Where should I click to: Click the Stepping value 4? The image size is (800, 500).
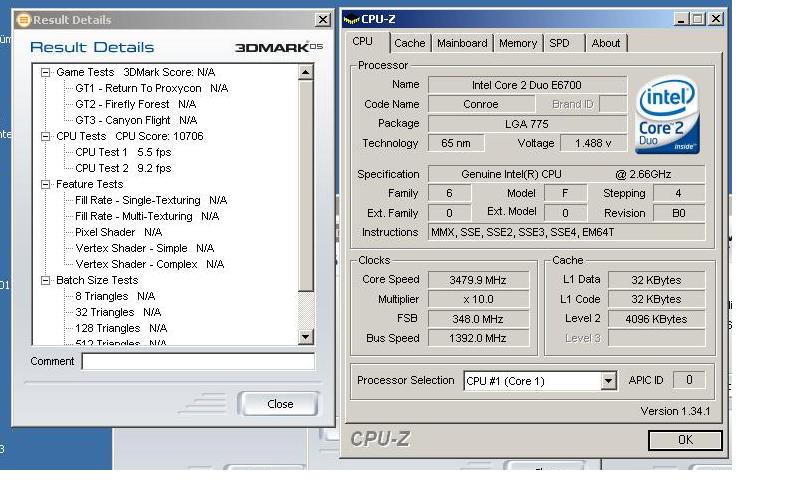click(x=679, y=193)
